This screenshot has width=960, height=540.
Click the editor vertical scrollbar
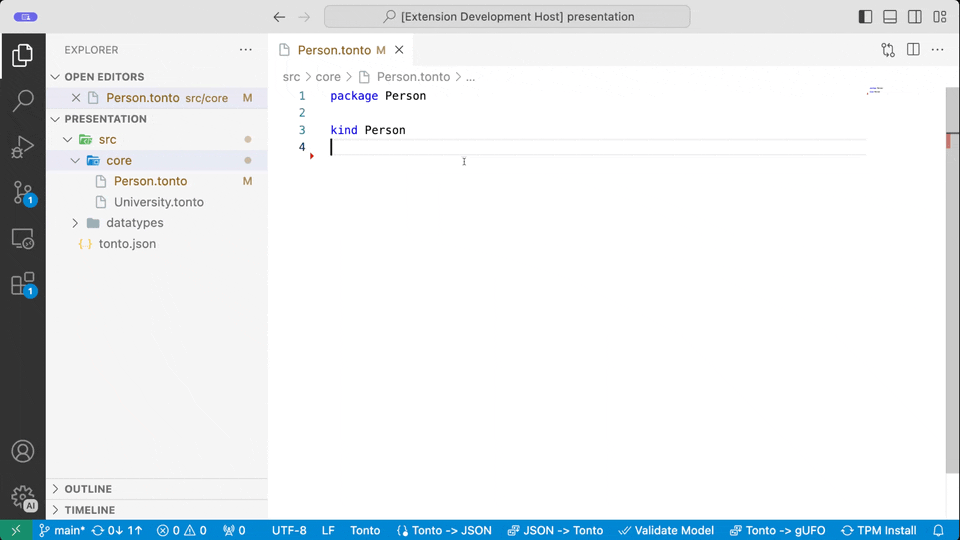point(953,280)
